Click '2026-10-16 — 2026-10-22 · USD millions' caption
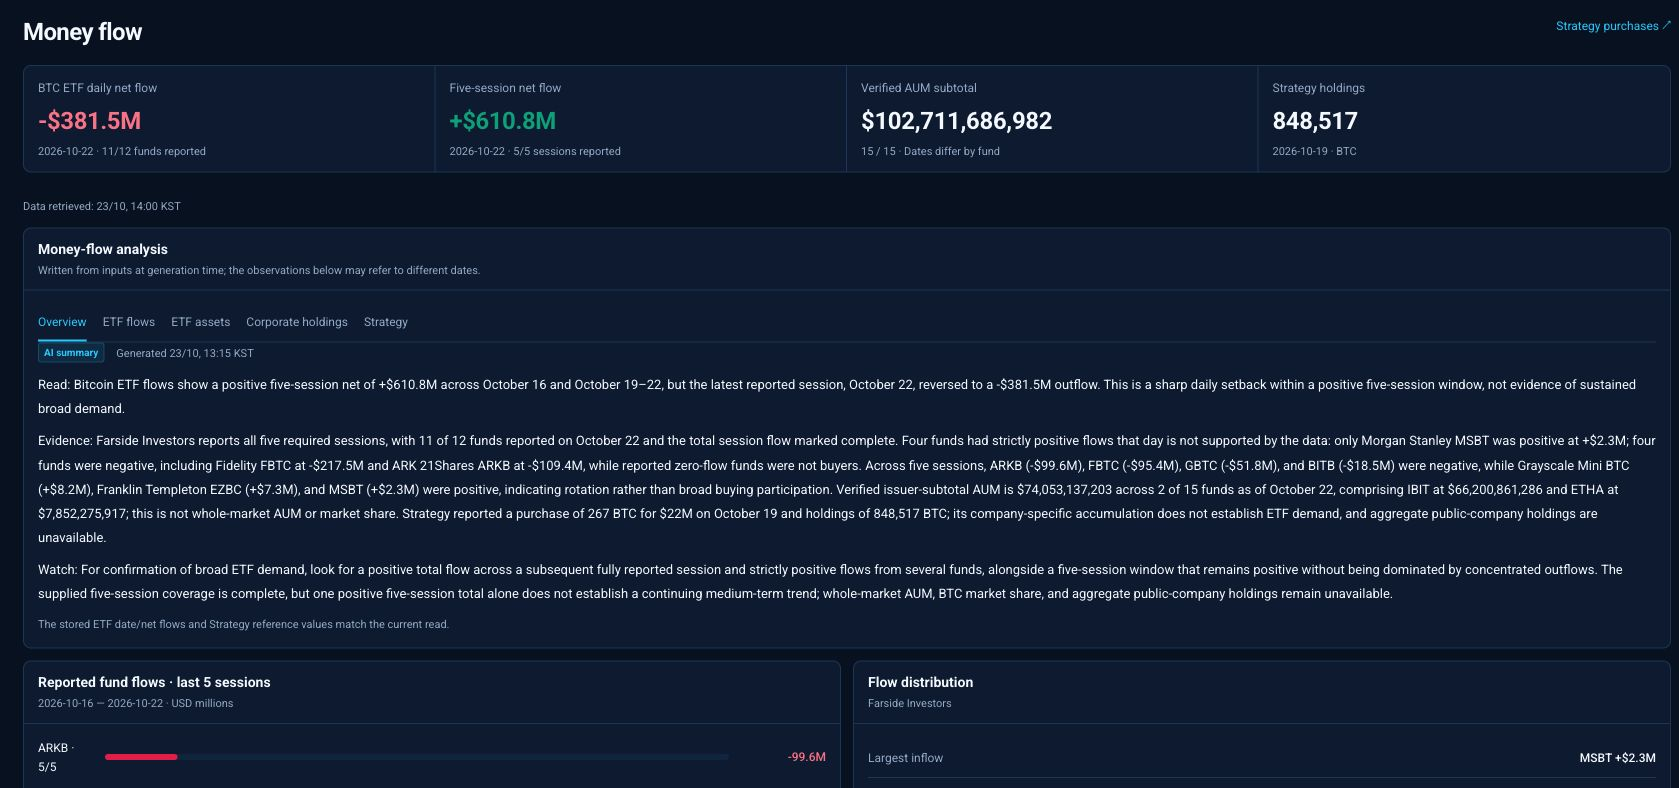1679x788 pixels. coord(136,704)
